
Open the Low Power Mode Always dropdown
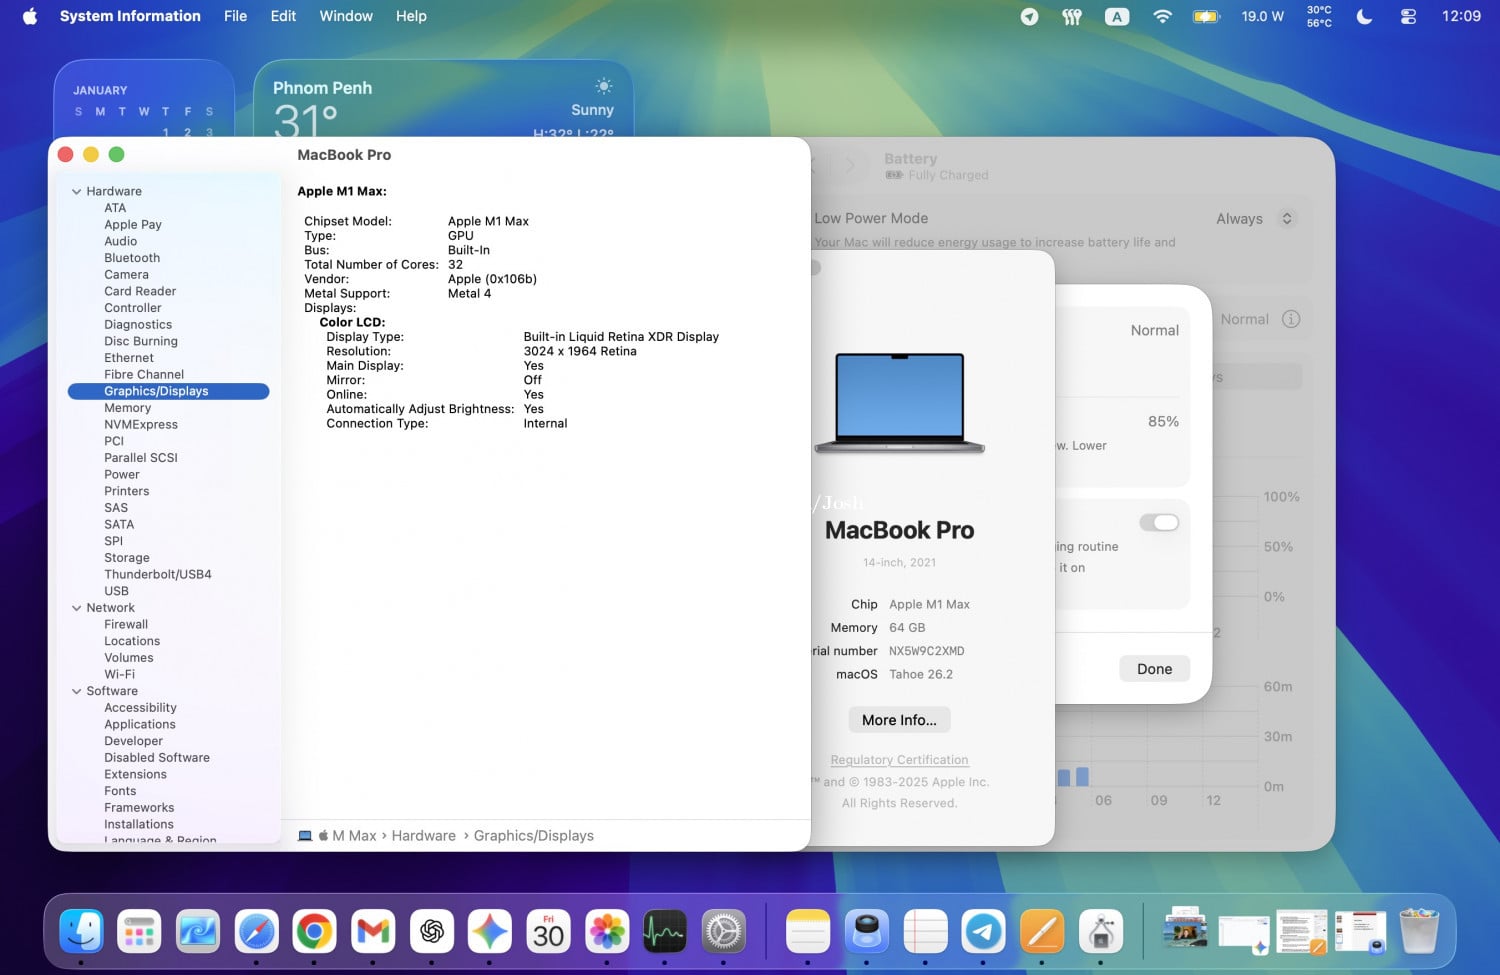coord(1254,219)
